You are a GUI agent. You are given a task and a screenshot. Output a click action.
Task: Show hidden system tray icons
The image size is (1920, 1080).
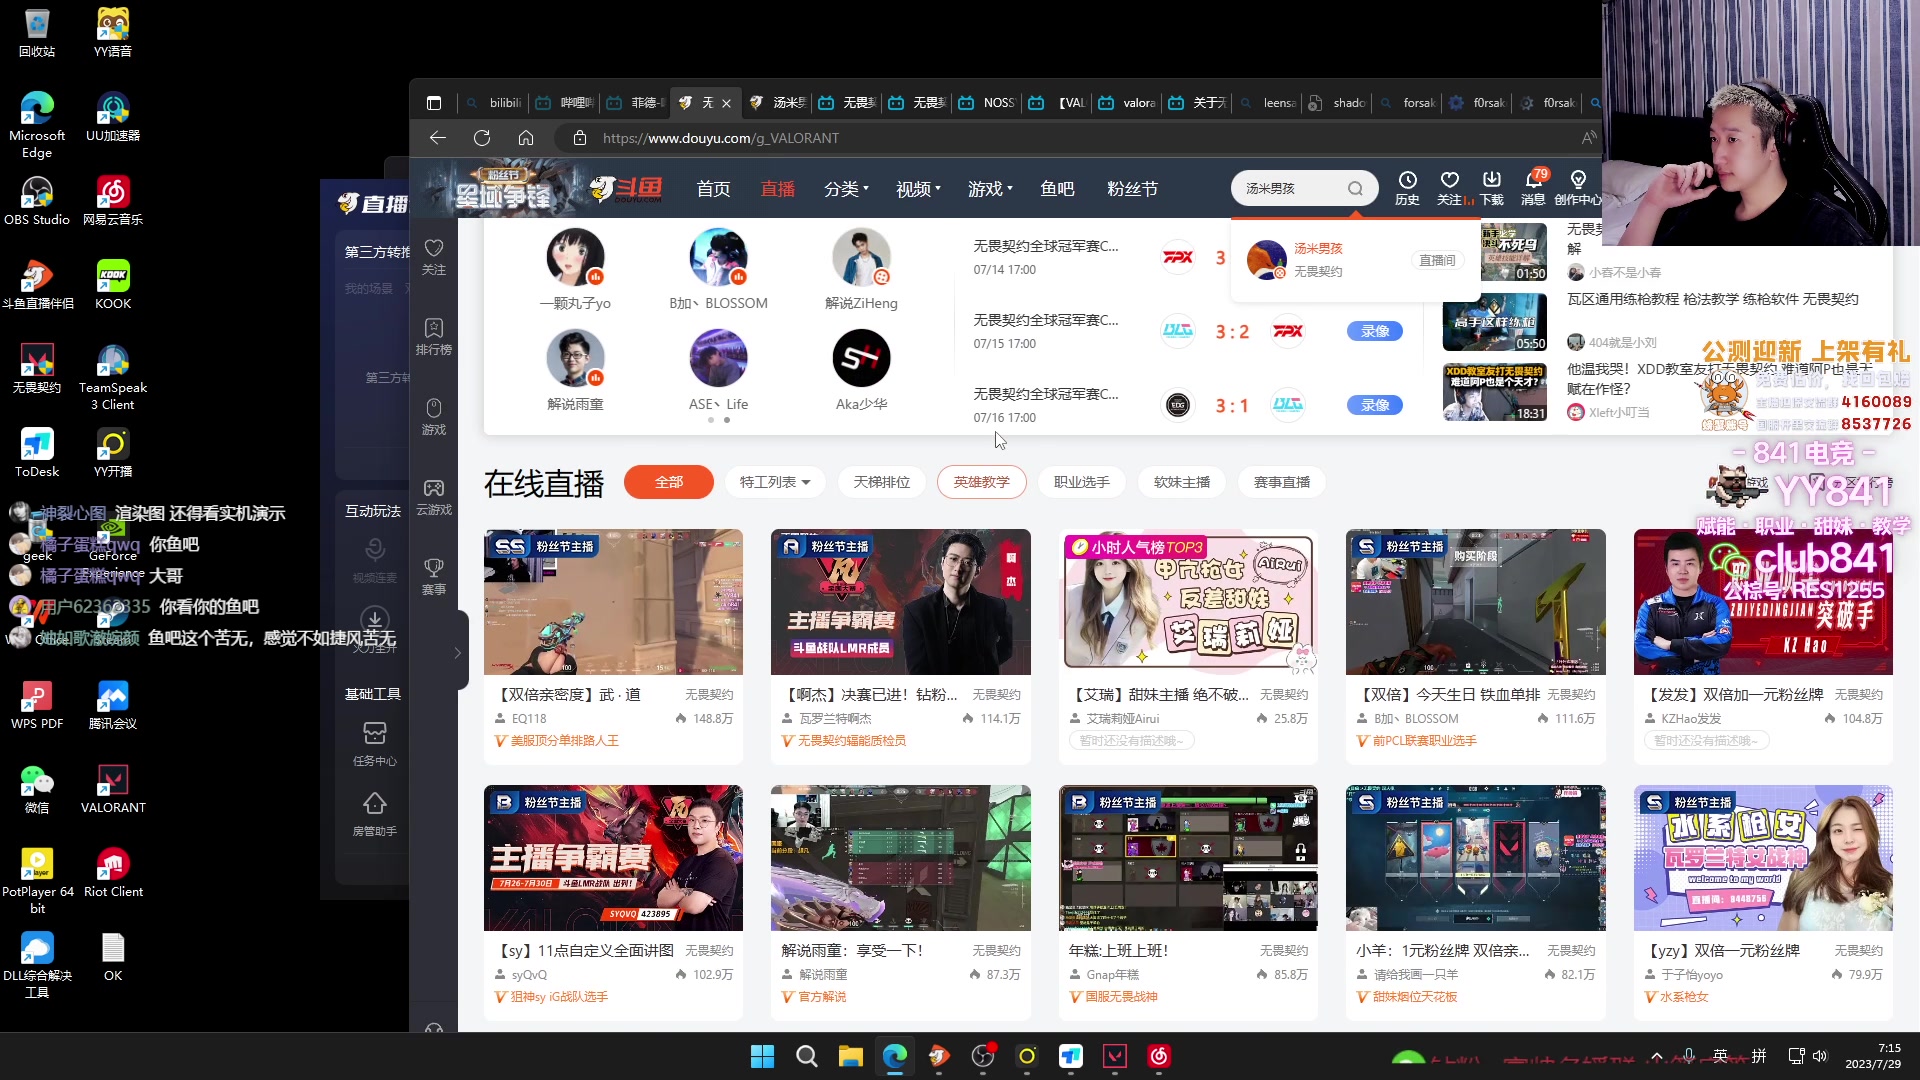[1656, 1056]
